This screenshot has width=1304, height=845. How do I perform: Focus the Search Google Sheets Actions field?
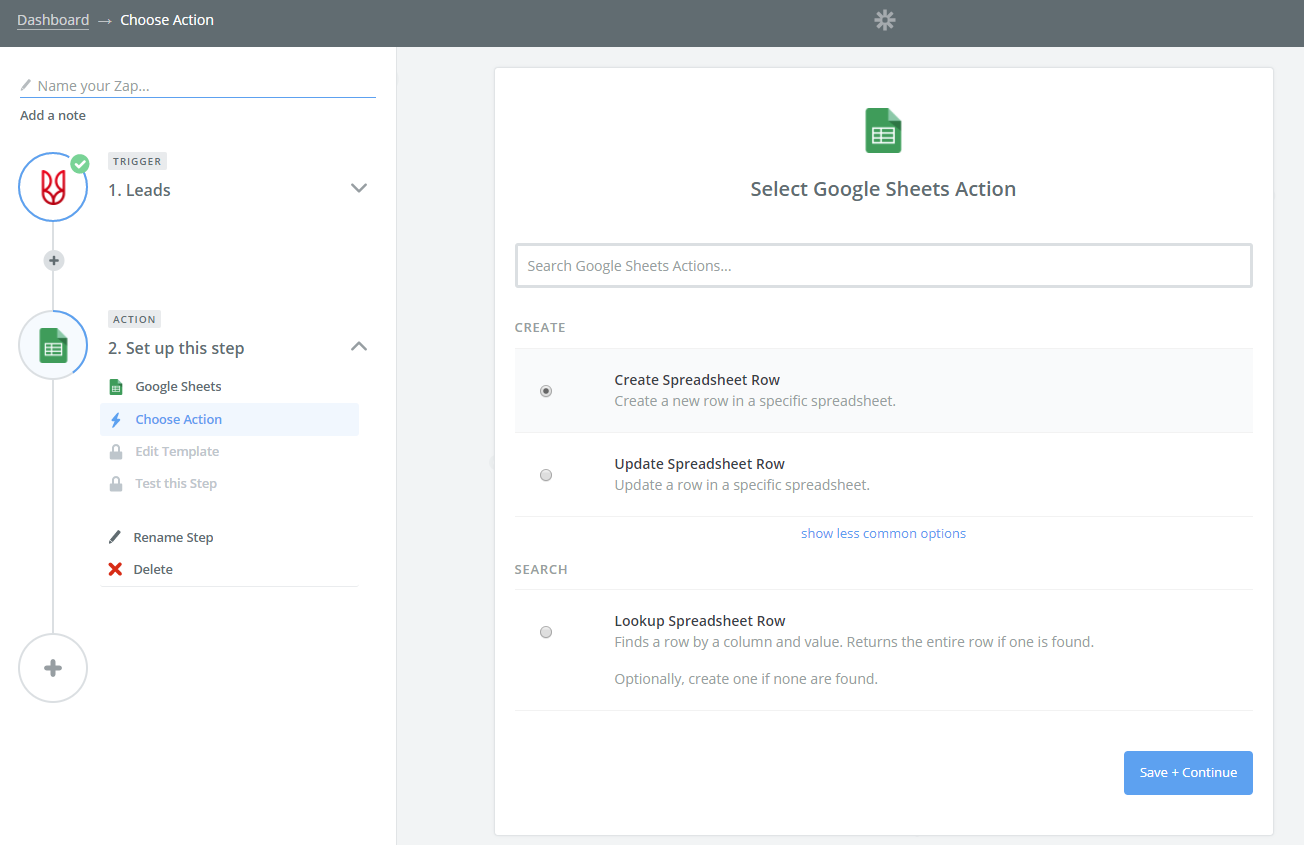pos(883,266)
